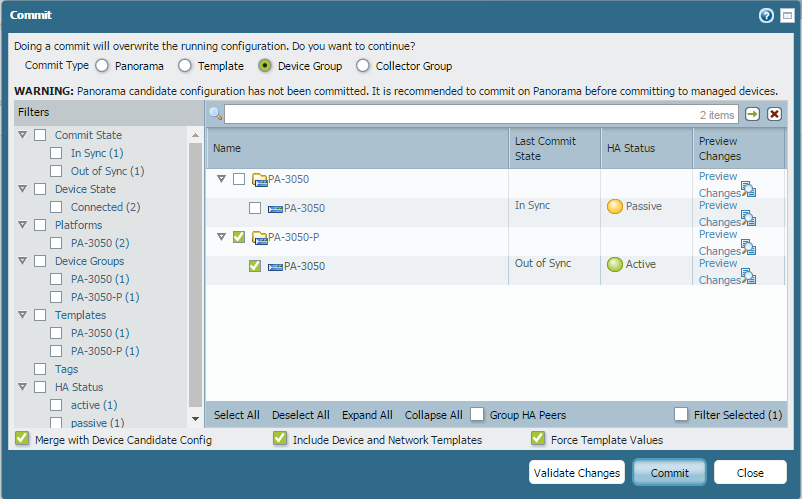Click the search magnifier icon
Screen dimensions: 802x499
(x=216, y=114)
